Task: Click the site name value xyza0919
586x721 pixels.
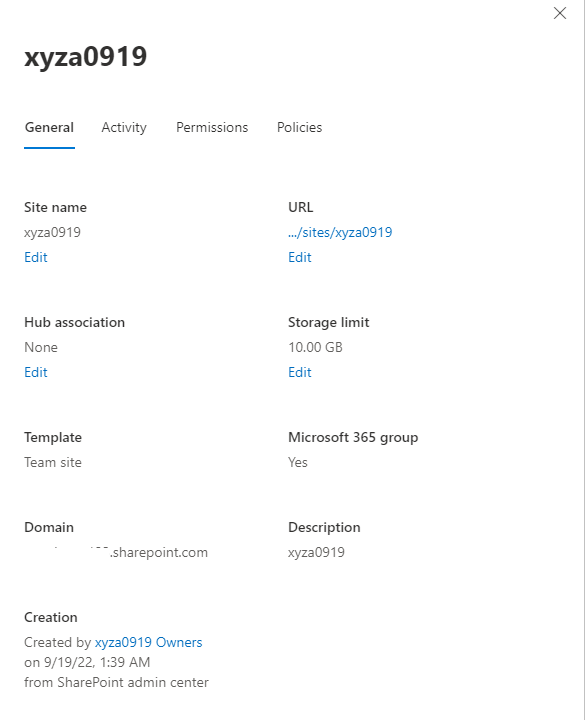Action: [x=52, y=232]
